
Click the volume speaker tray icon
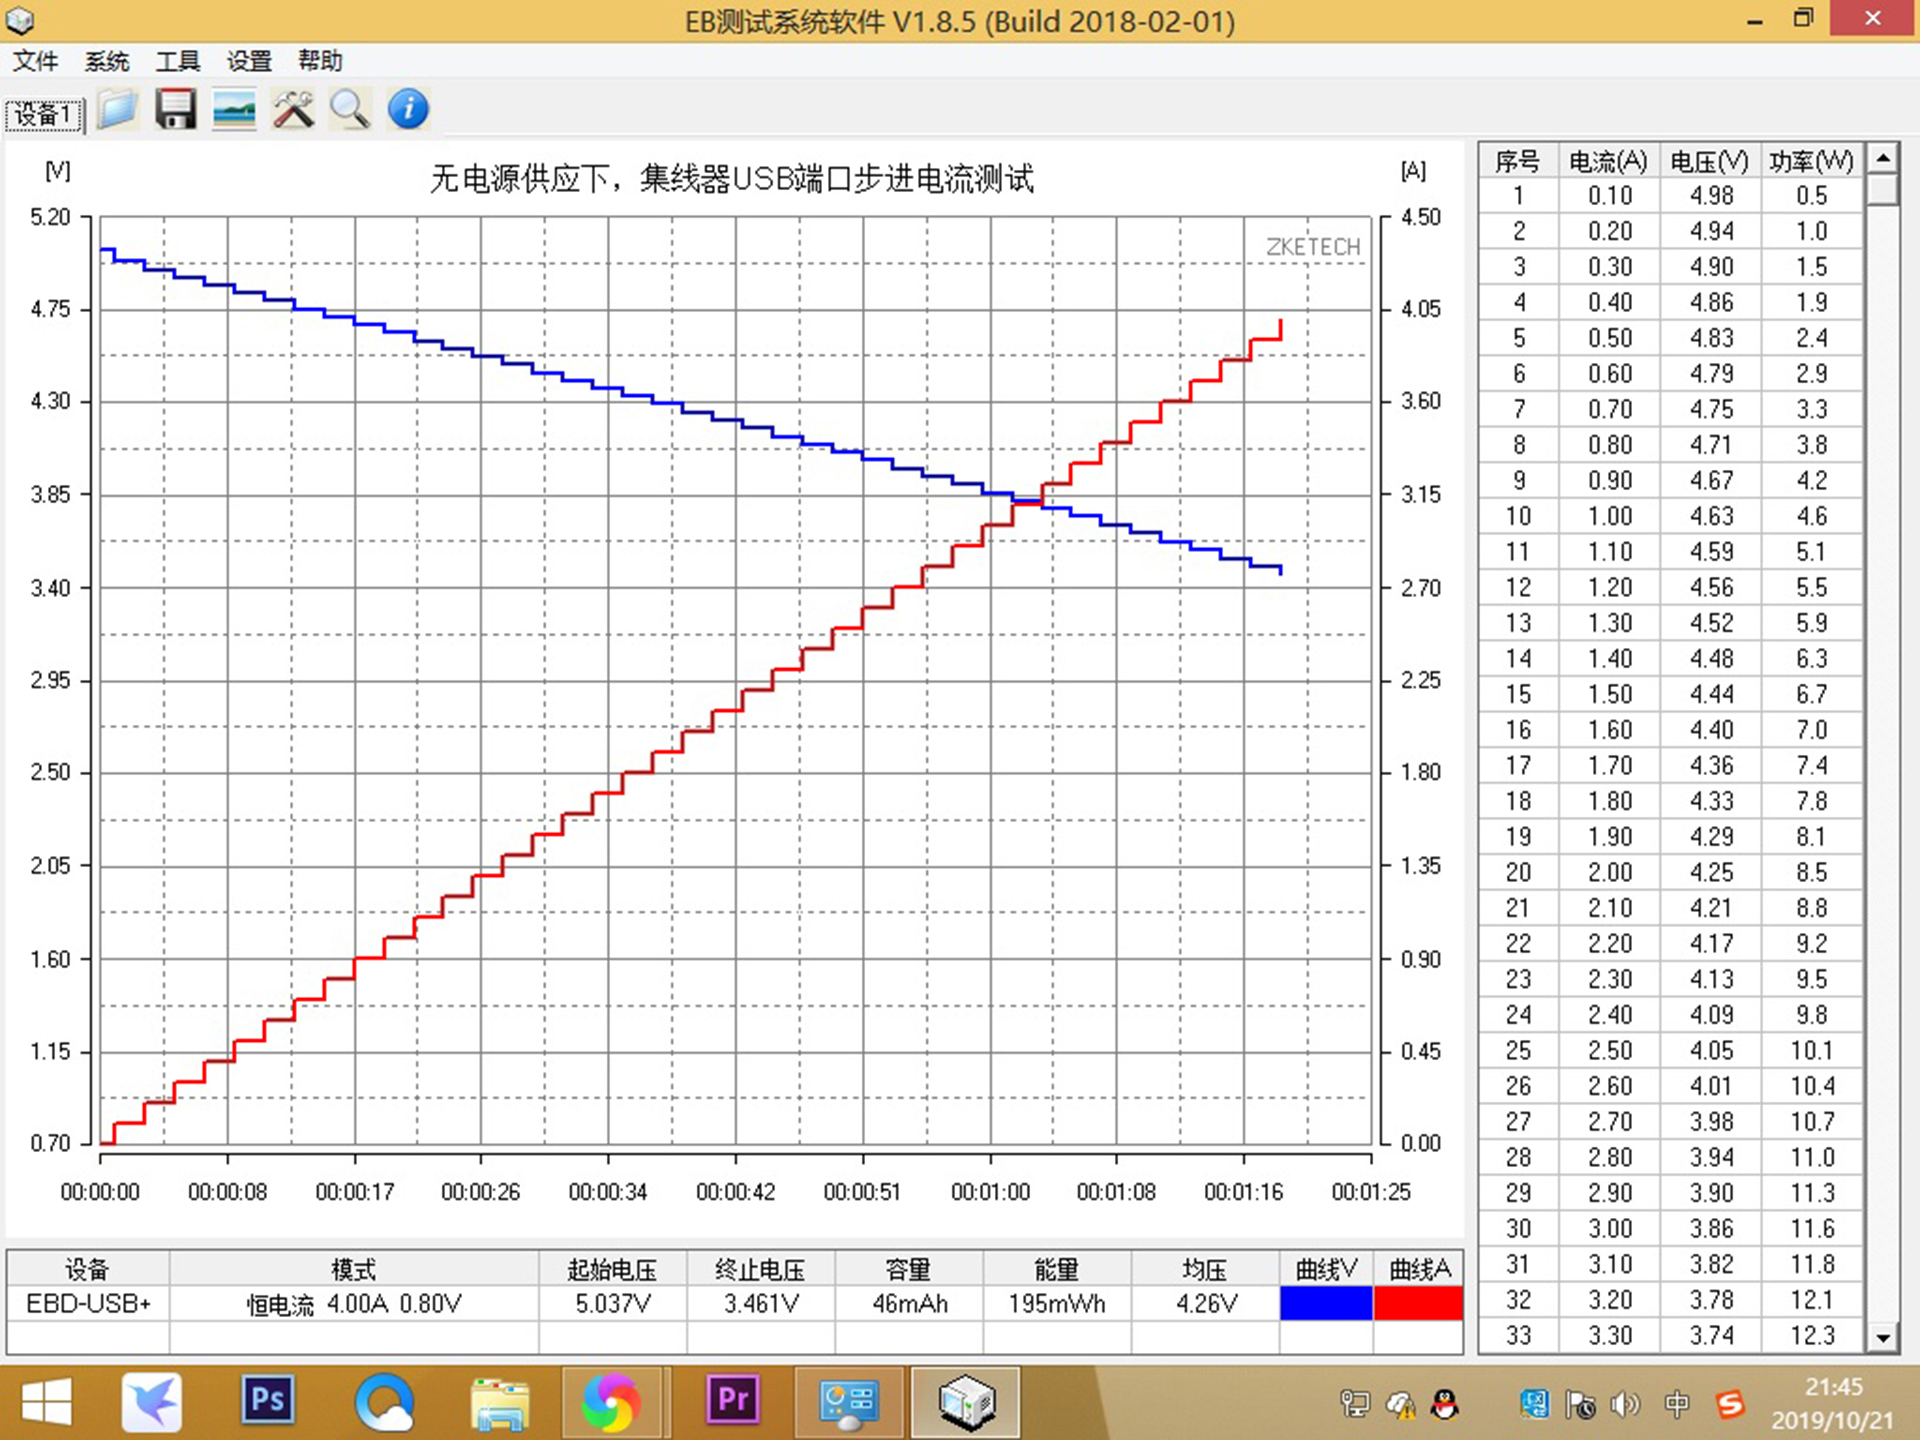point(1627,1405)
